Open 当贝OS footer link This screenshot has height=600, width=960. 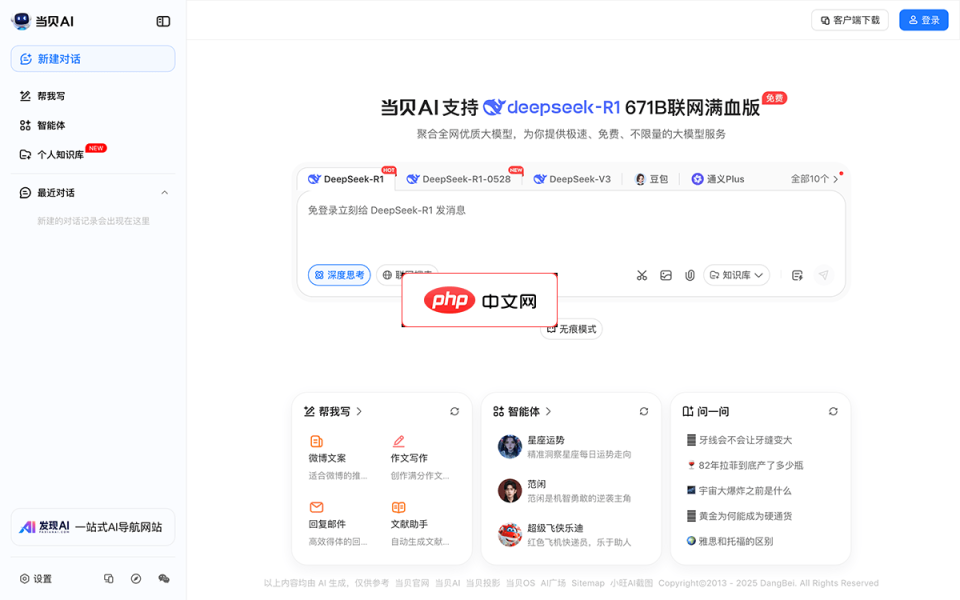point(520,583)
